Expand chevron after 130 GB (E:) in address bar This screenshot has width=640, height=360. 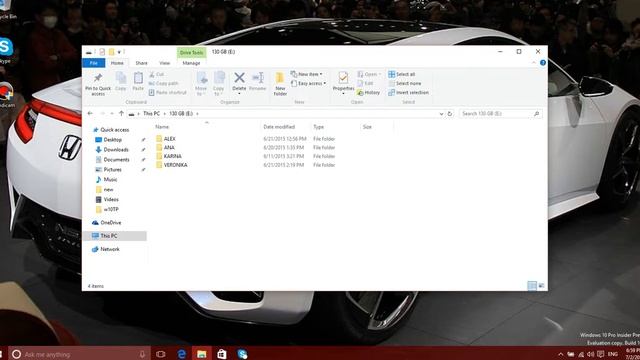point(197,113)
